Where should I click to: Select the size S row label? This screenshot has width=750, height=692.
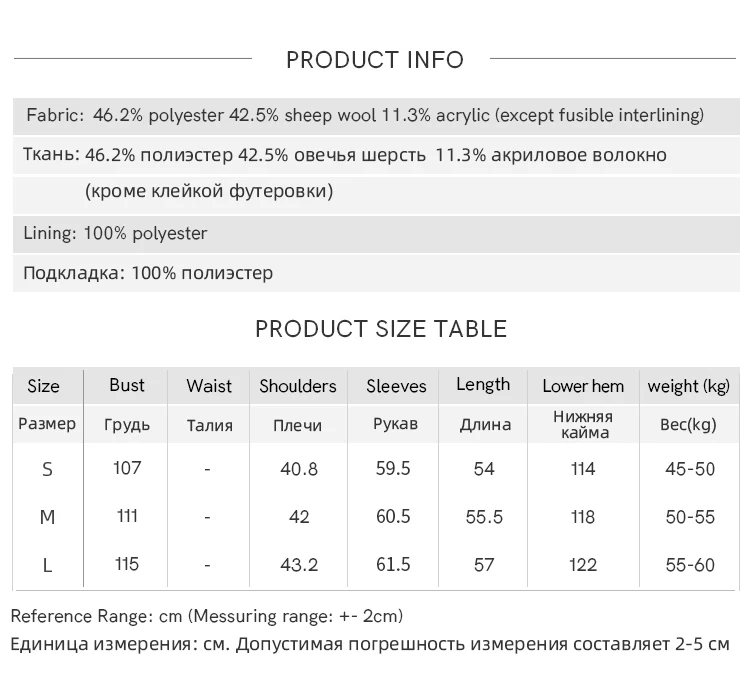47,469
